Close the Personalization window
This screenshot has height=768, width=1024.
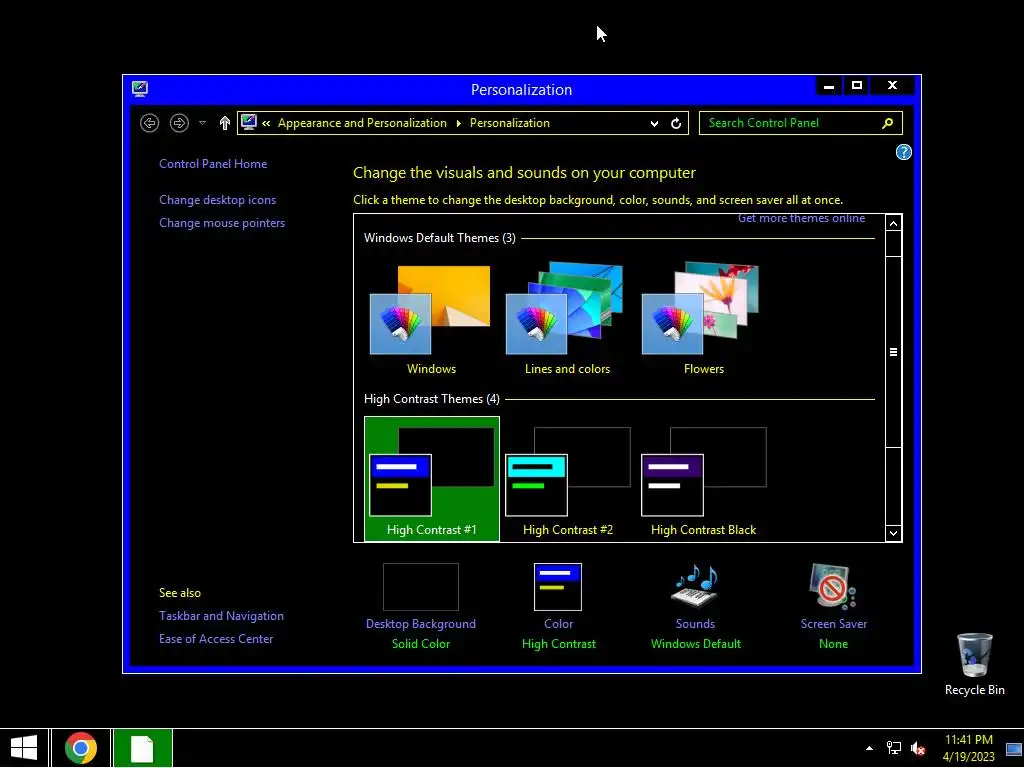(892, 86)
